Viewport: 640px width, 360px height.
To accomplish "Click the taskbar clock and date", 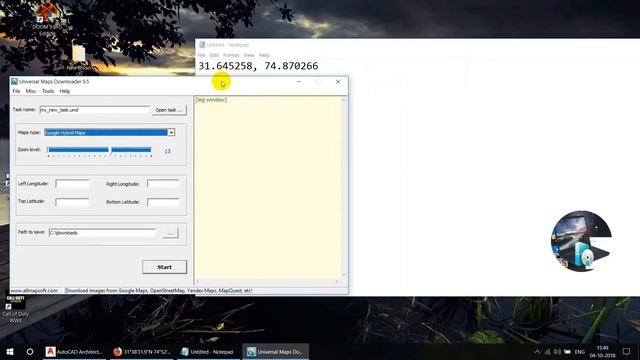I will point(602,352).
